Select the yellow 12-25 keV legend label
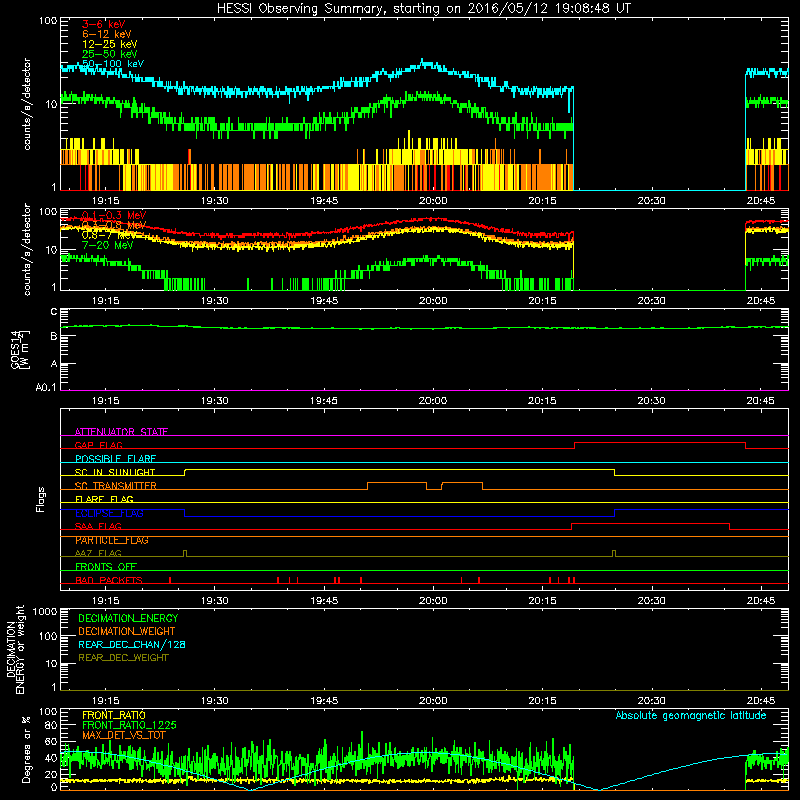 pyautogui.click(x=110, y=44)
